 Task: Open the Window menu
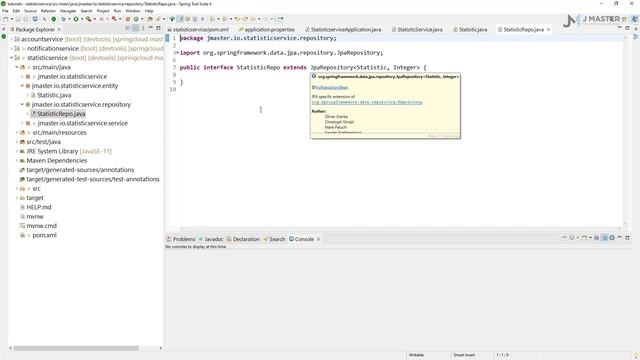click(x=133, y=11)
